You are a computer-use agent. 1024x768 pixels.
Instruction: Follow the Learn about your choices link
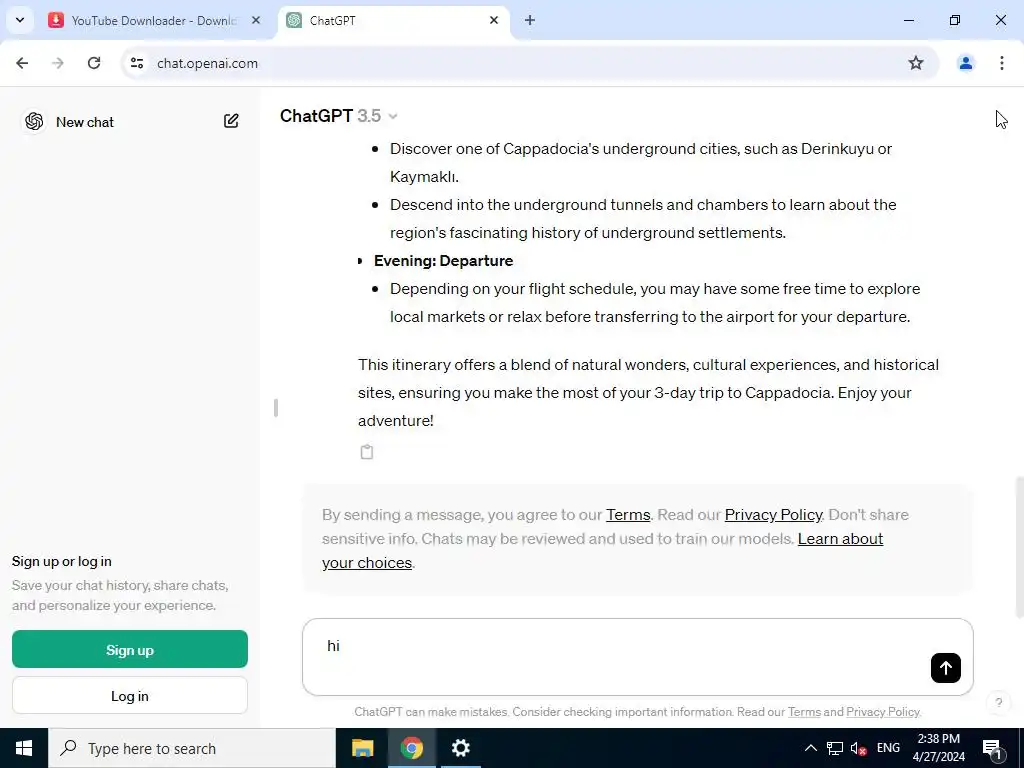[840, 539]
